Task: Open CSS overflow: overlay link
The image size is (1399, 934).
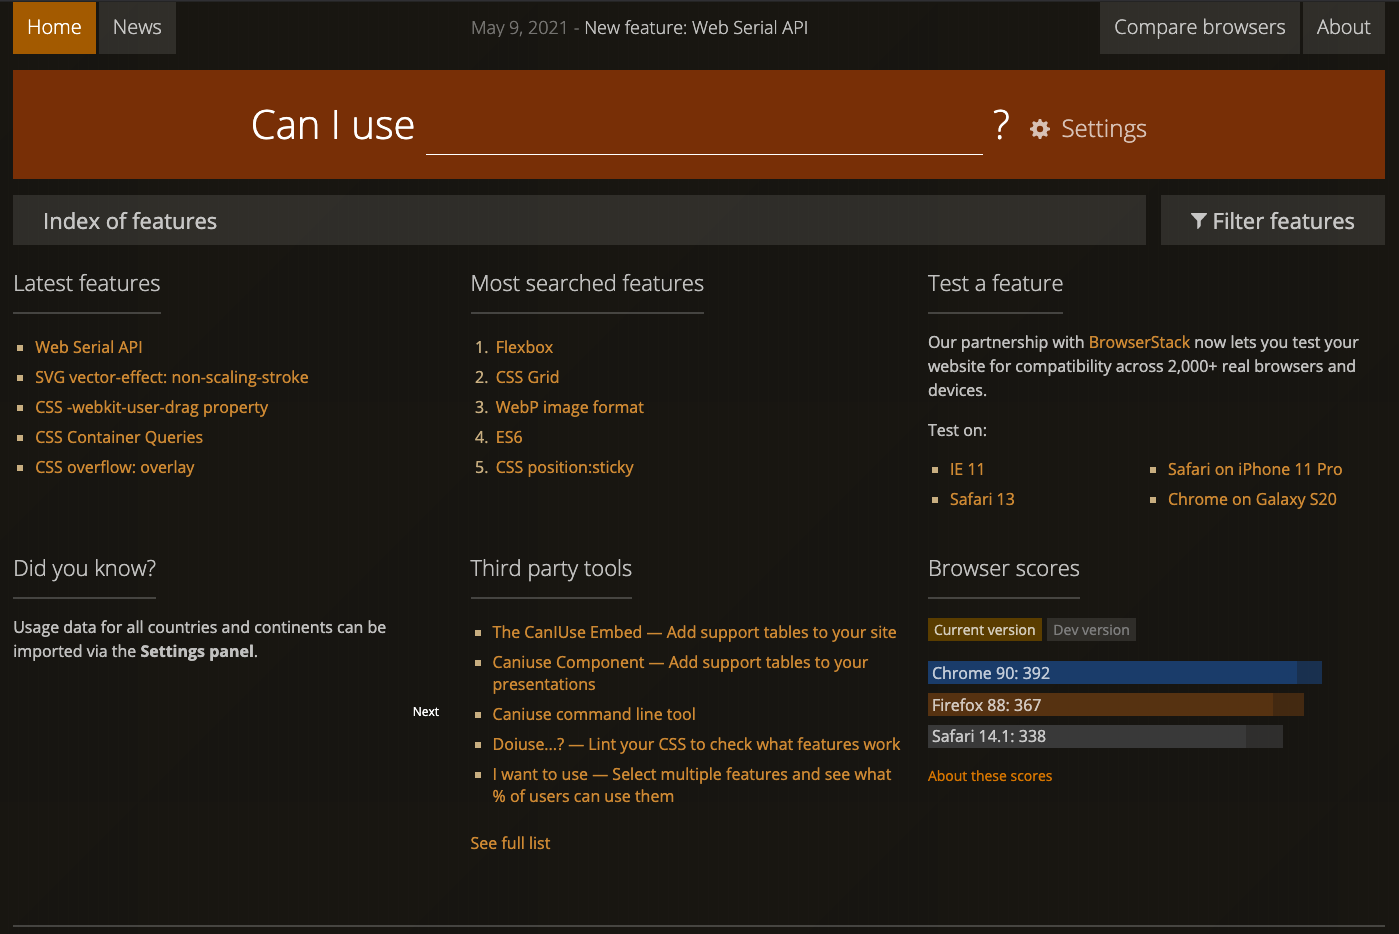Action: point(115,467)
